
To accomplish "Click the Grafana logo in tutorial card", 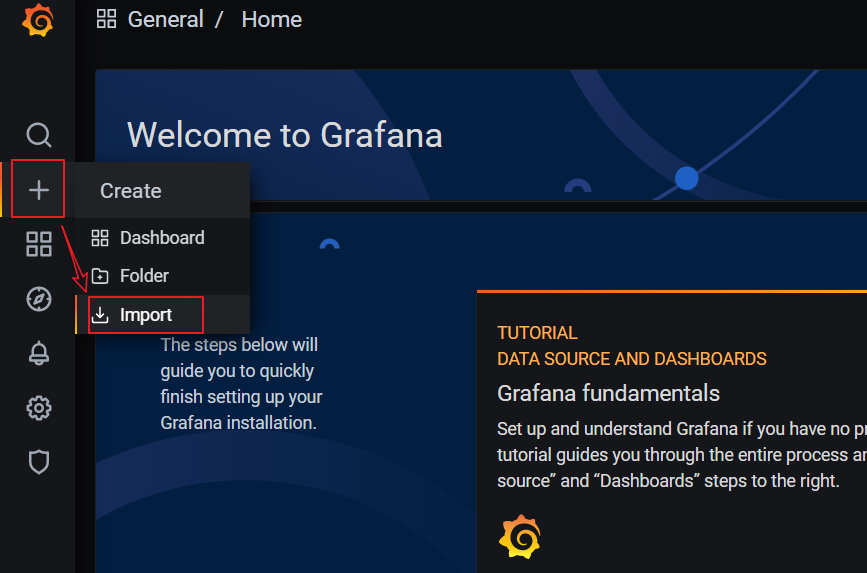I will click(x=520, y=536).
